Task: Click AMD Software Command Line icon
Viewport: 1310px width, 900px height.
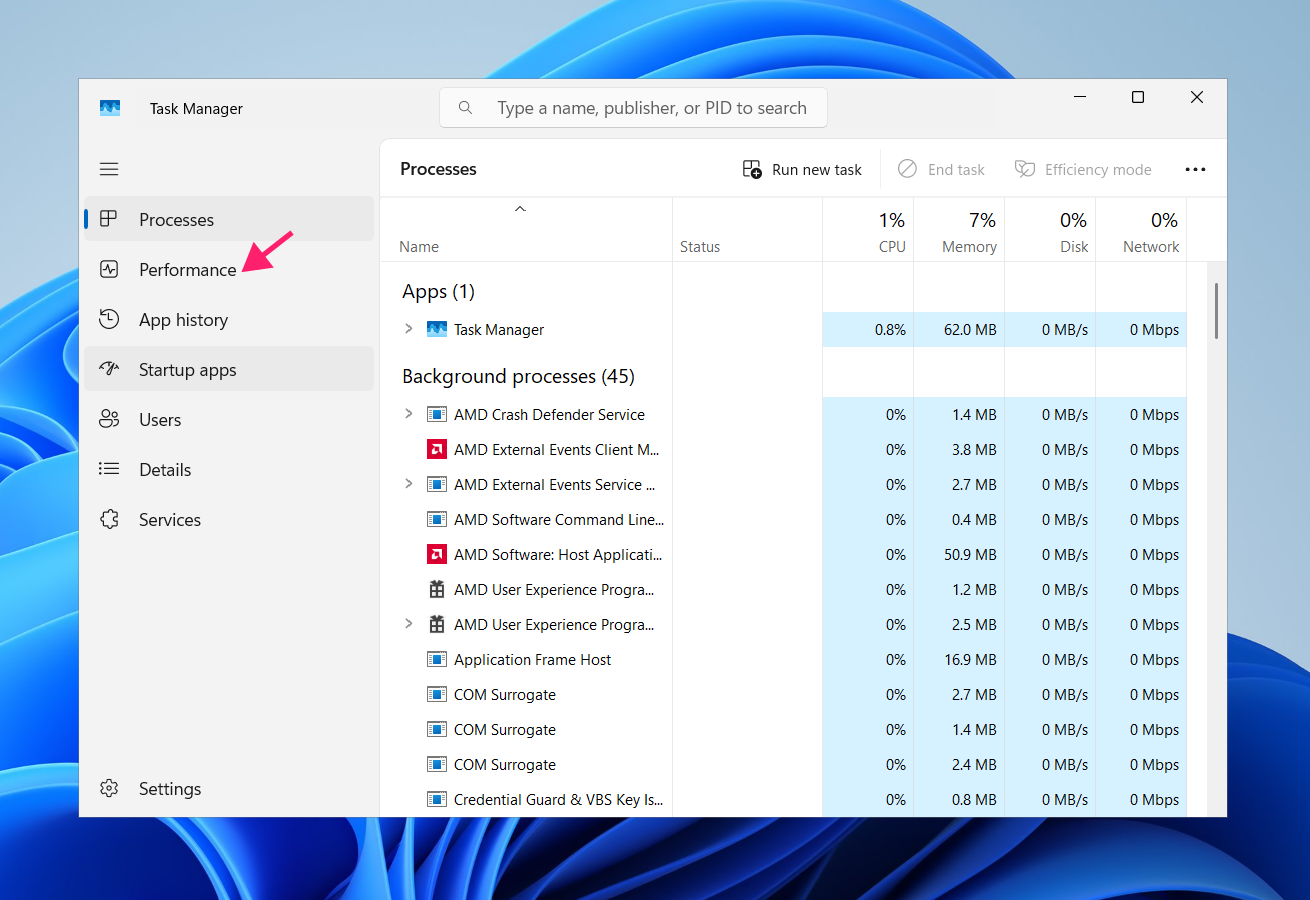Action: tap(436, 519)
